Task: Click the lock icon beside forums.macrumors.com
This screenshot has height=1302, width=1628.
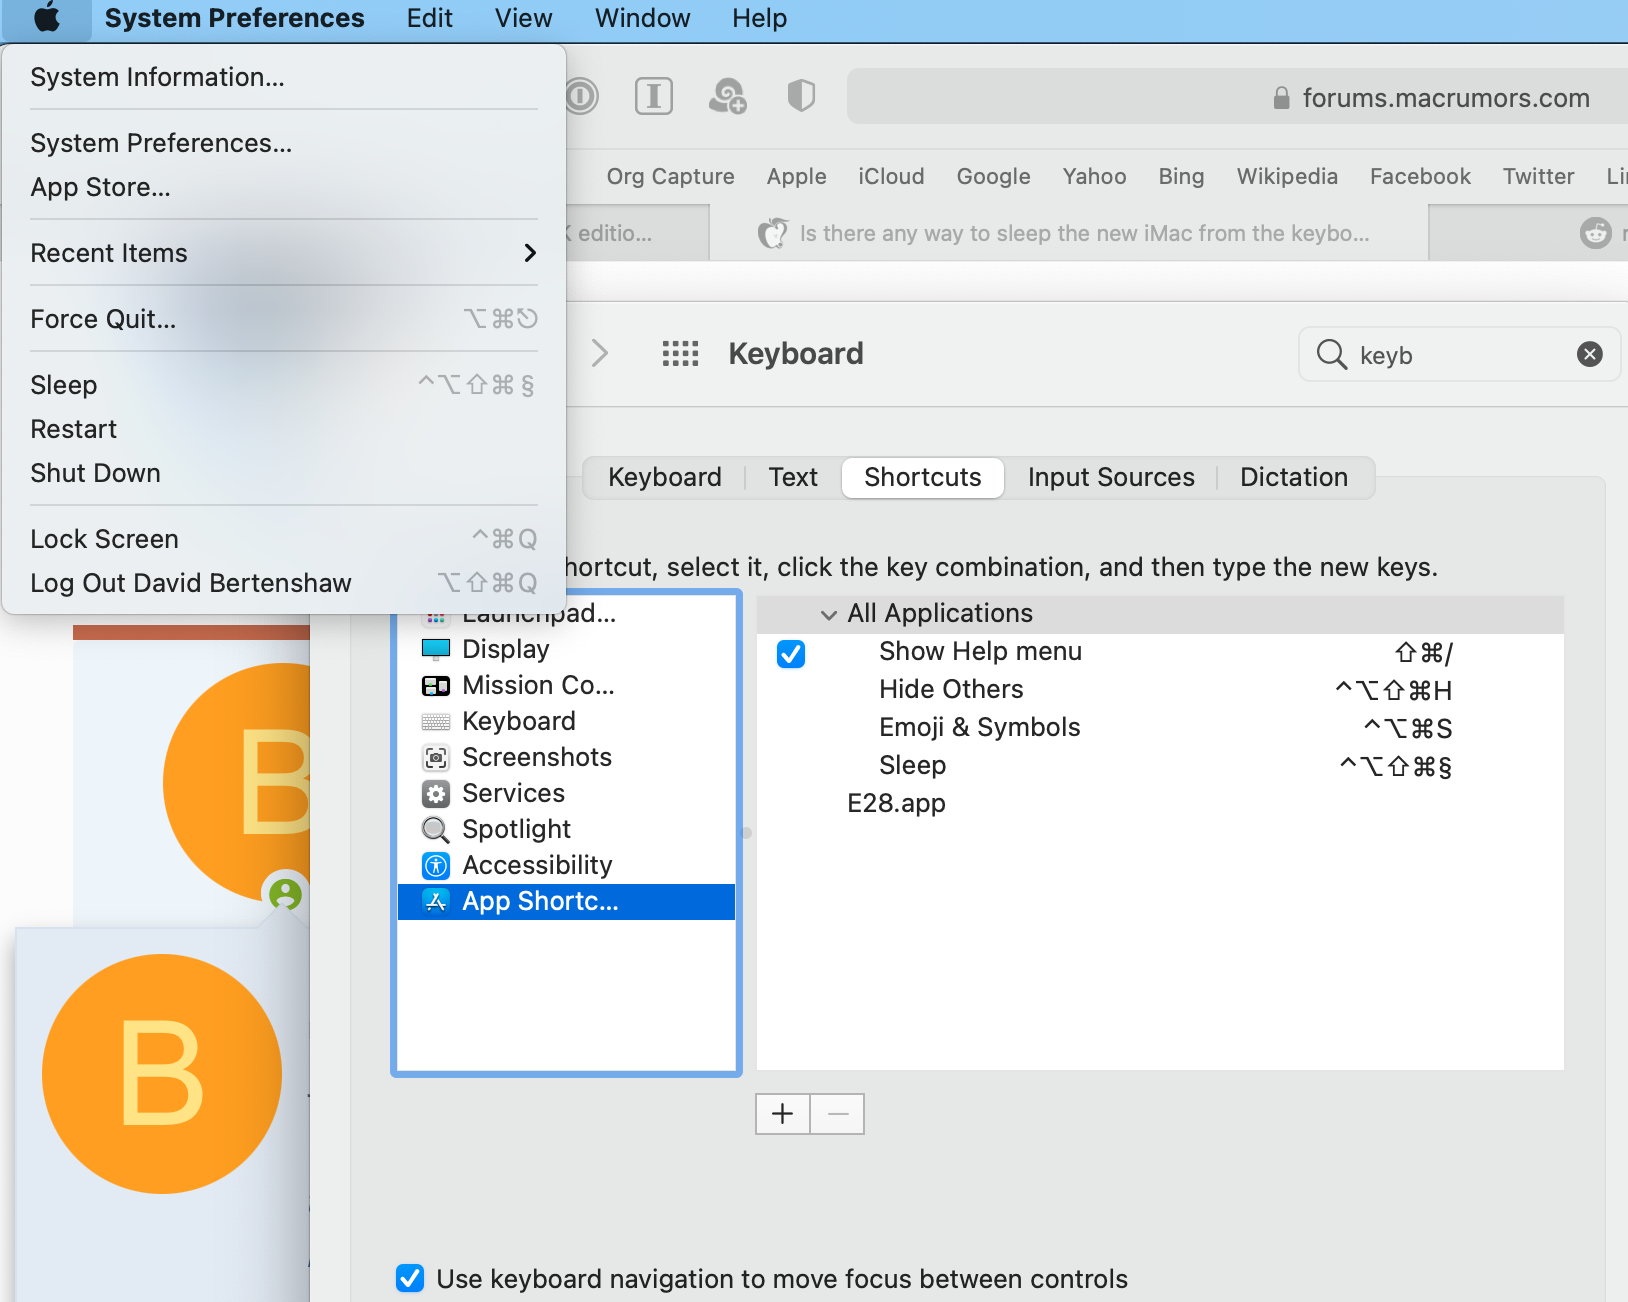Action: (x=1281, y=98)
